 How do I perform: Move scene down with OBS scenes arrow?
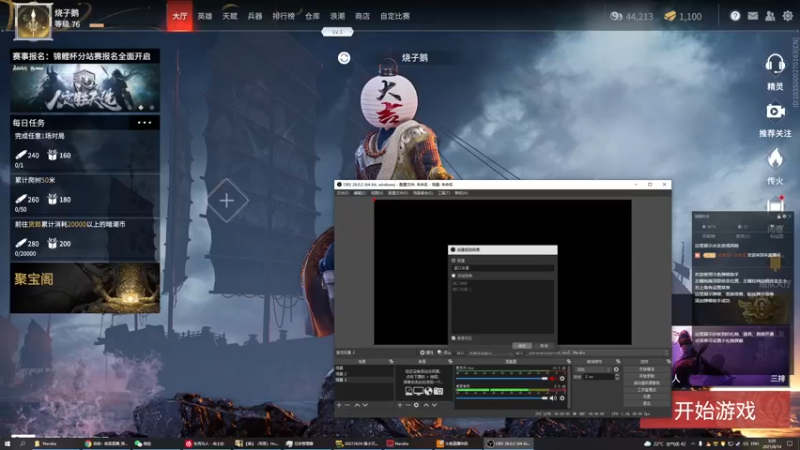(365, 405)
